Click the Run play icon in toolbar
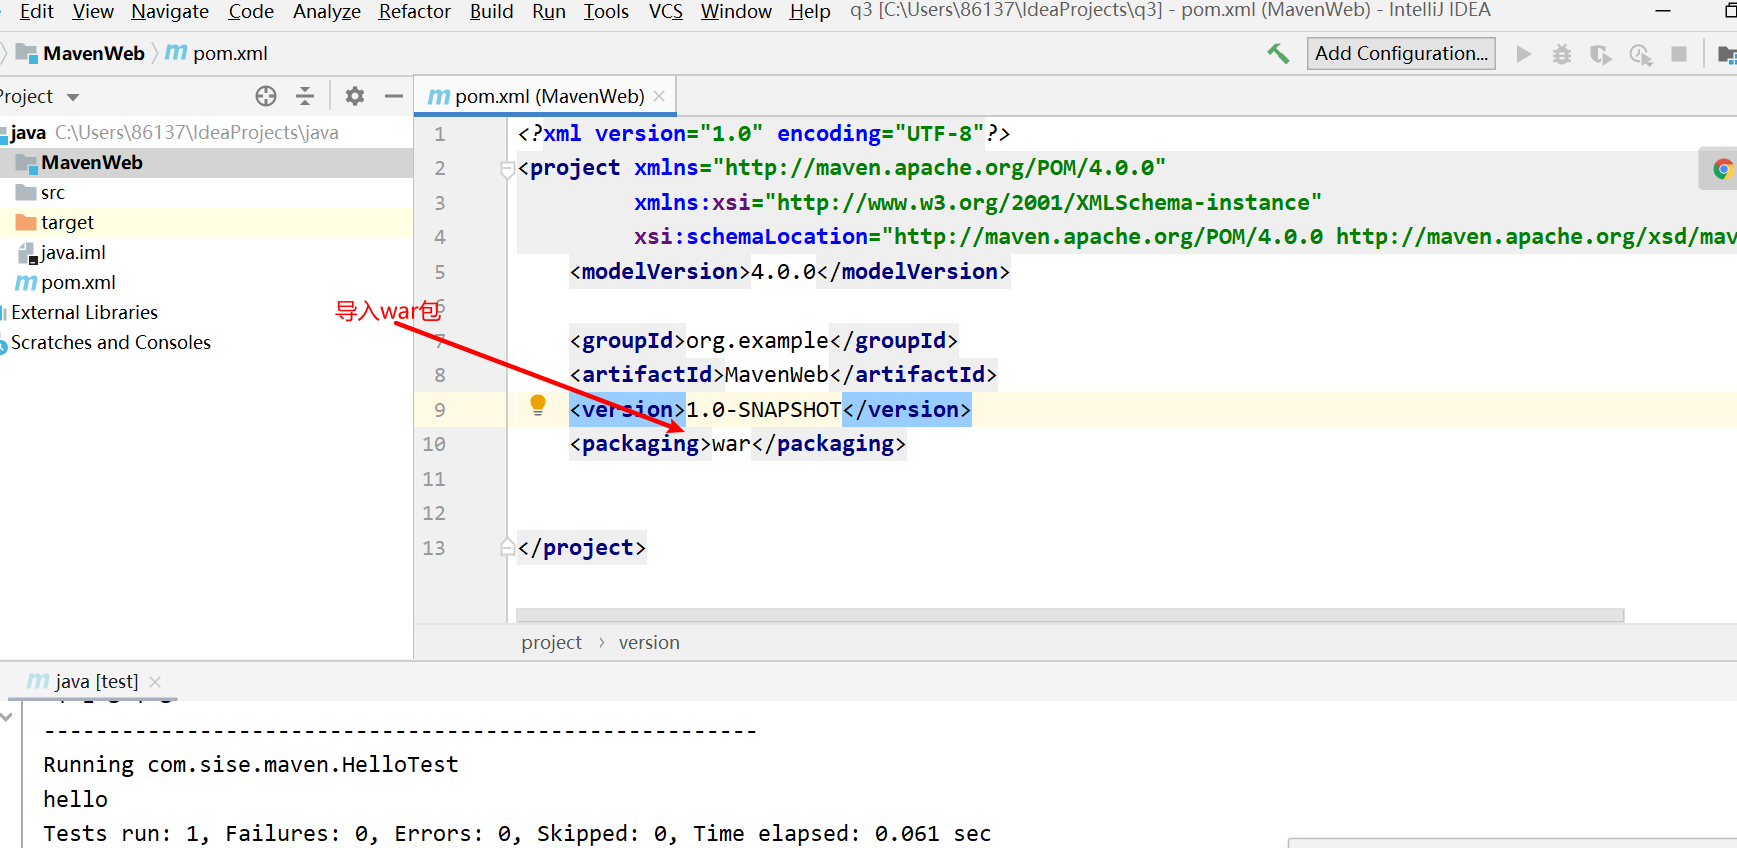The height and width of the screenshot is (848, 1737). pos(1523,54)
